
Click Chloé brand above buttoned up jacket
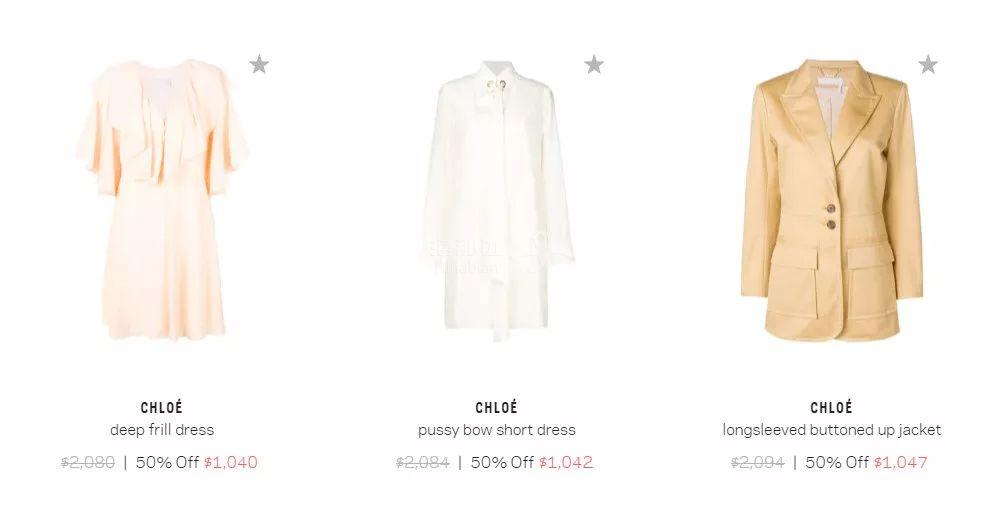[831, 407]
